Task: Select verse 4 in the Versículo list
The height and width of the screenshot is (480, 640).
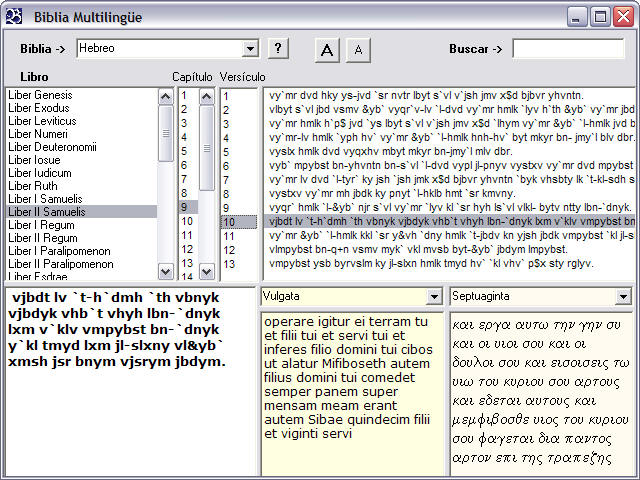Action: click(x=239, y=138)
